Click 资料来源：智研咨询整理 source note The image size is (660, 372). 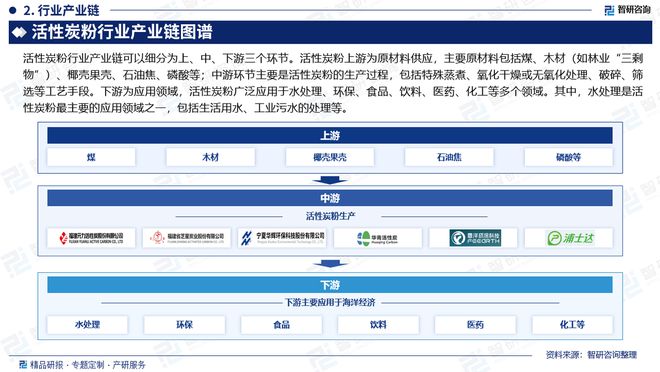click(x=591, y=355)
